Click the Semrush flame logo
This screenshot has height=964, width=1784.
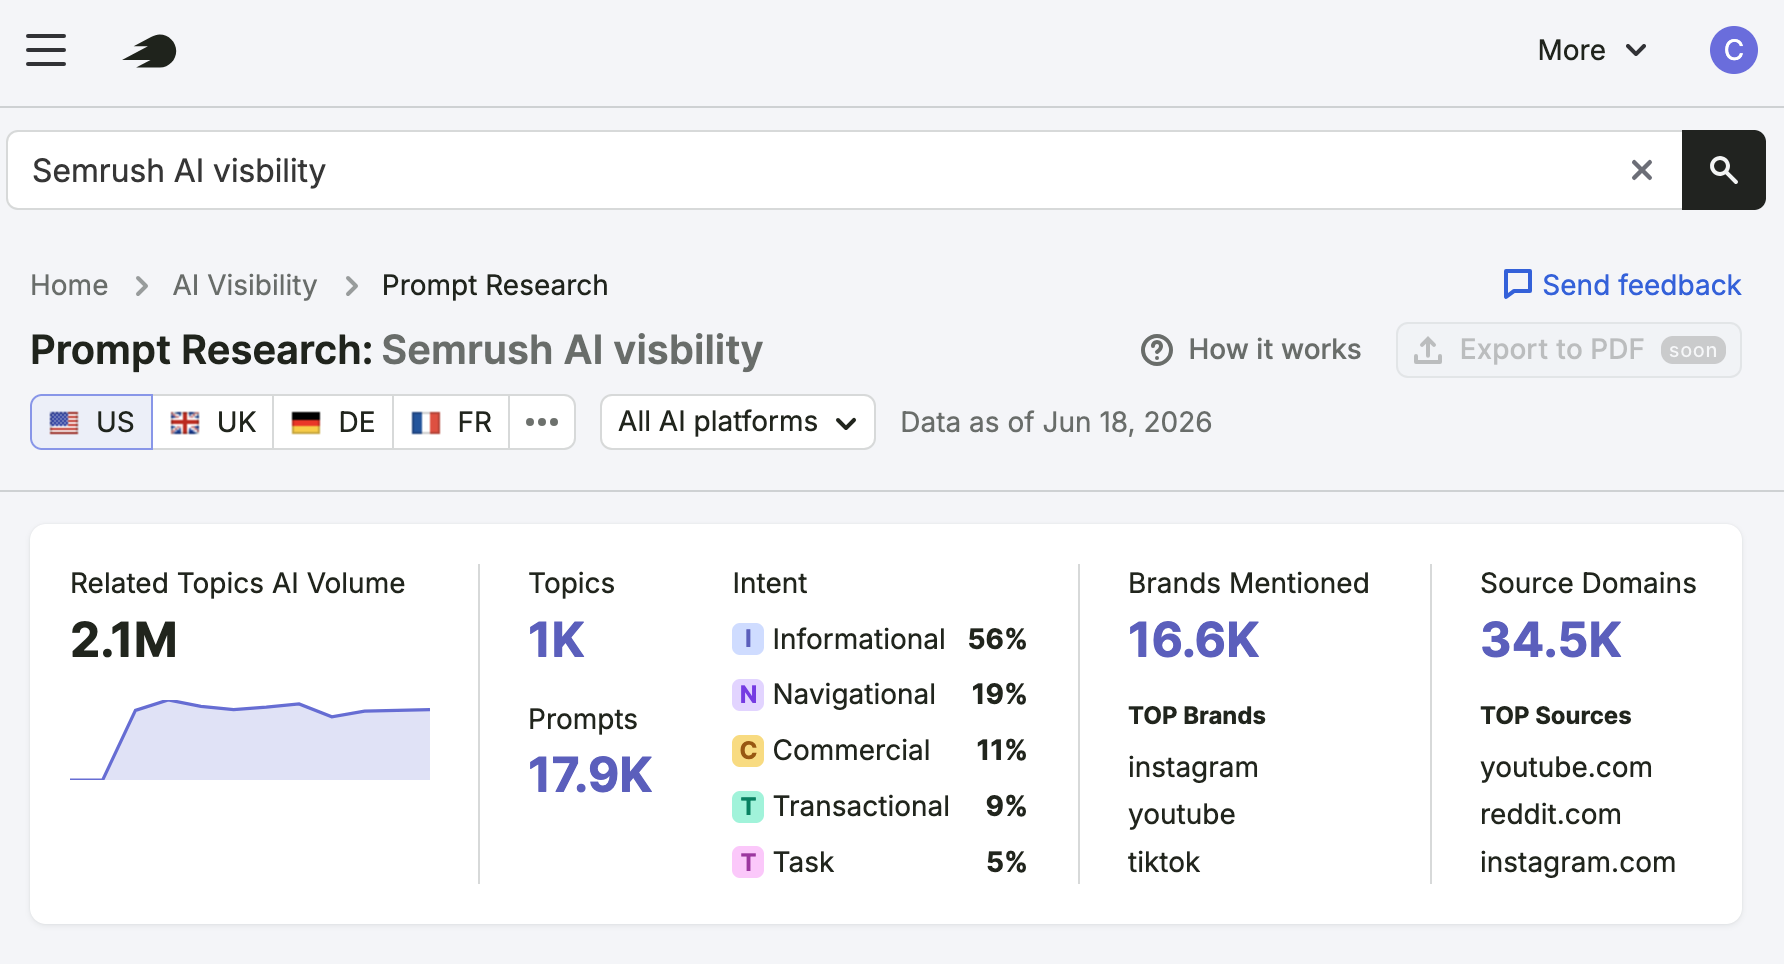150,51
